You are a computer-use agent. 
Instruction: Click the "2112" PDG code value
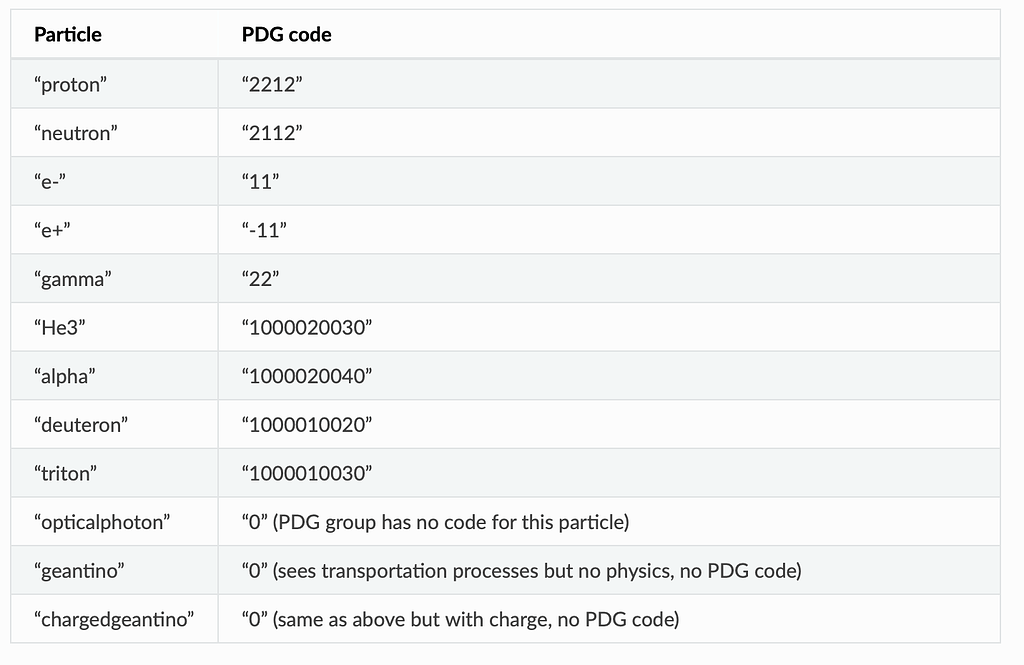272,133
